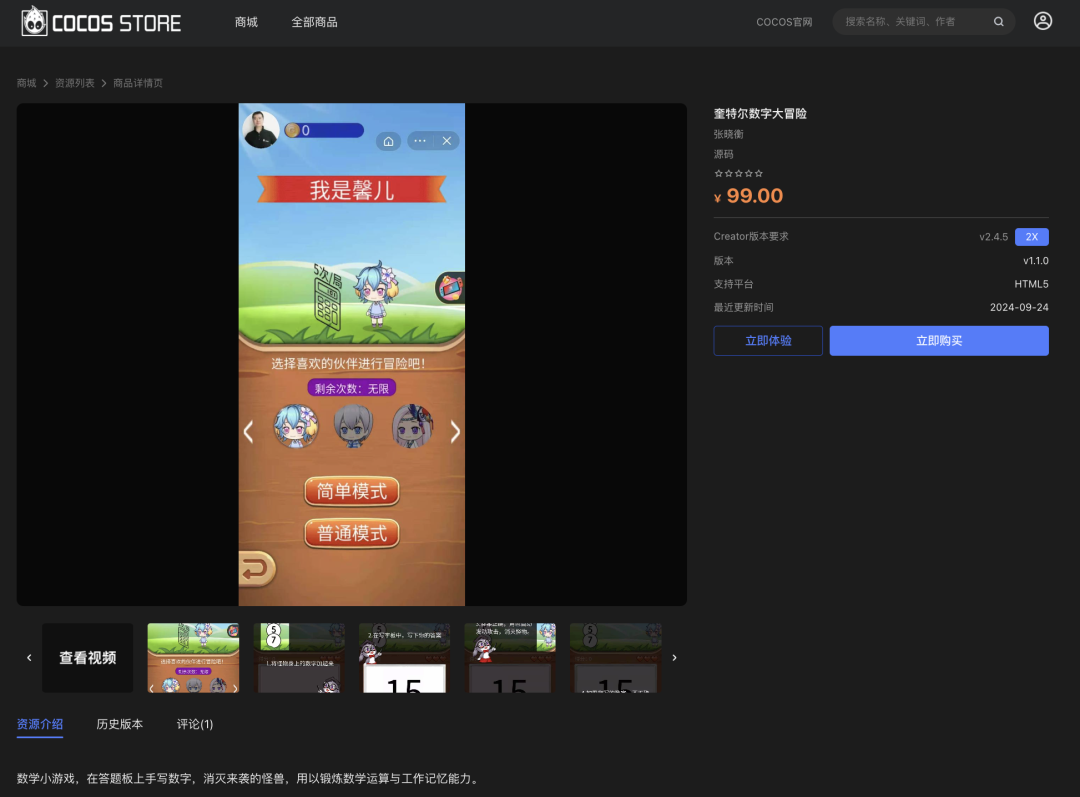This screenshot has height=797, width=1080.
Task: Click the 查看视频 video thumbnail
Action: 87,658
